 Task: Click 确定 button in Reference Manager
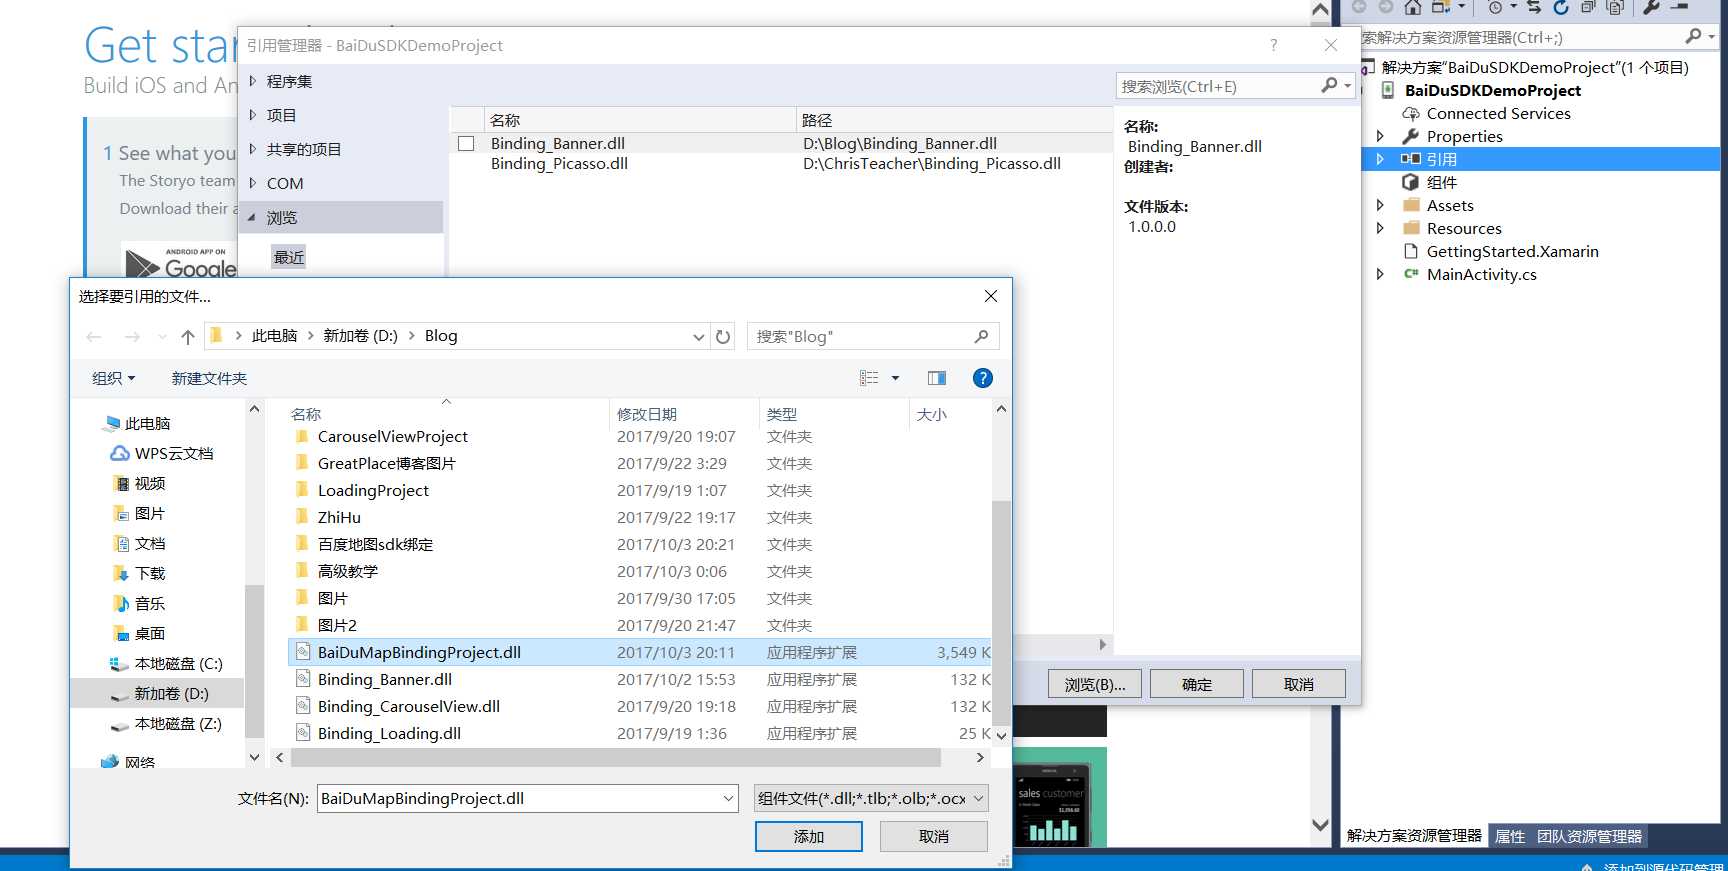(x=1197, y=684)
